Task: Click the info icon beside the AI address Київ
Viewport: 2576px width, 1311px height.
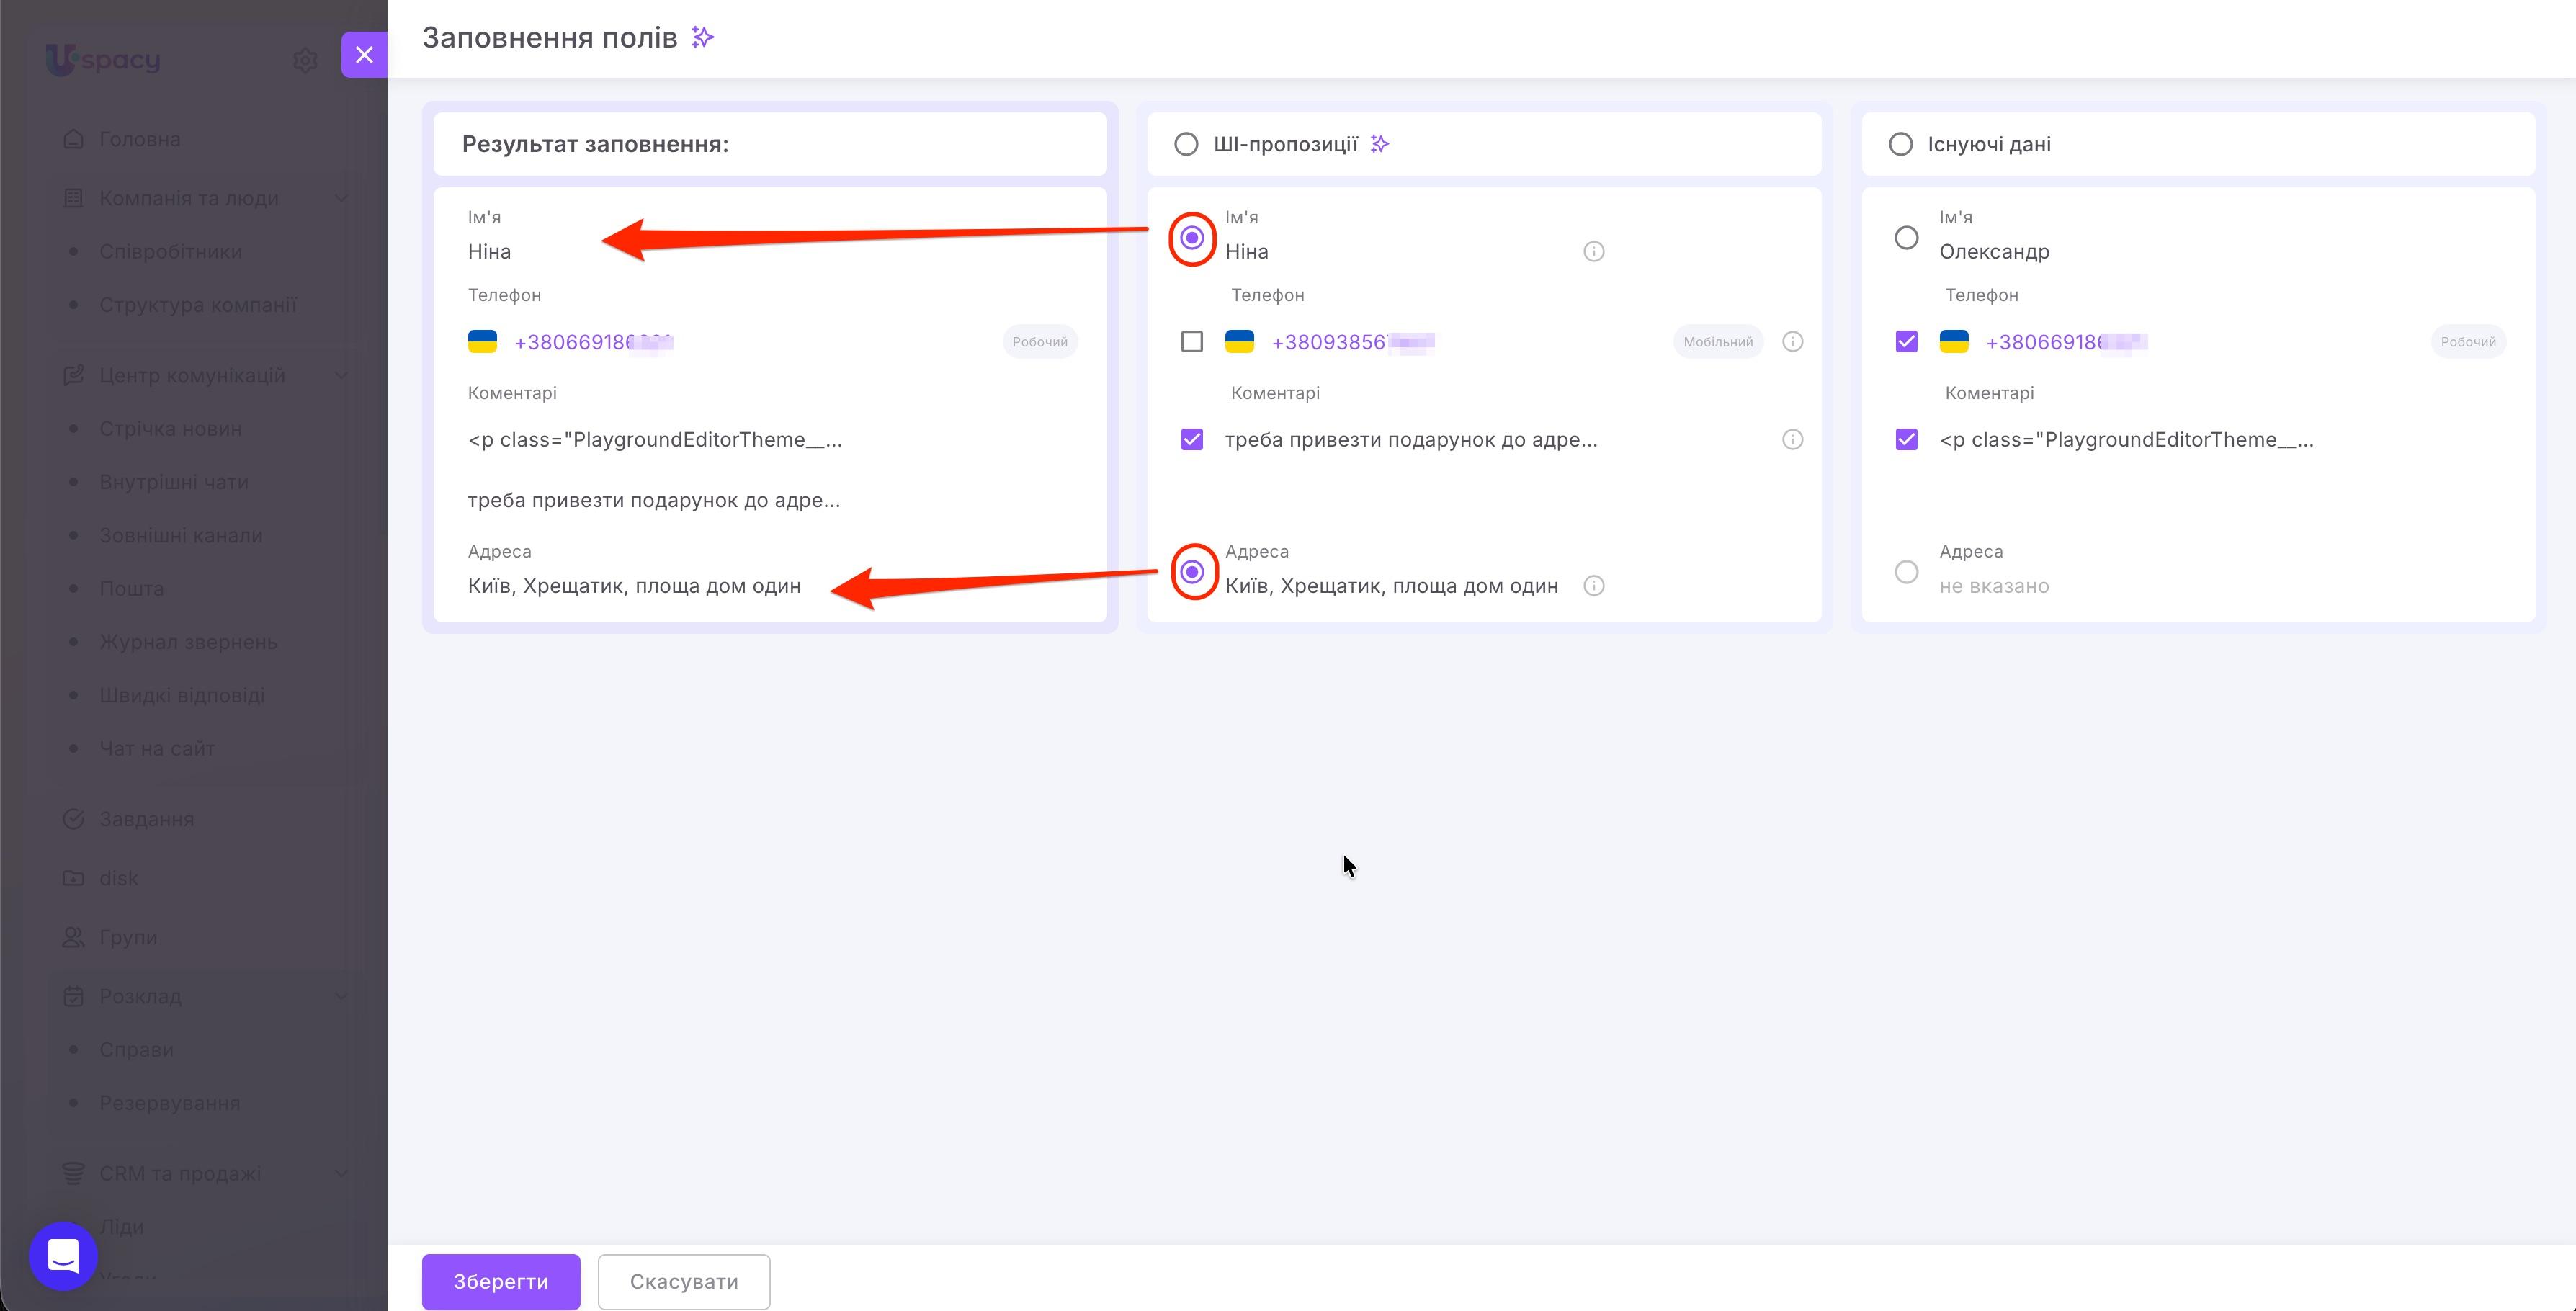Action: (1594, 586)
